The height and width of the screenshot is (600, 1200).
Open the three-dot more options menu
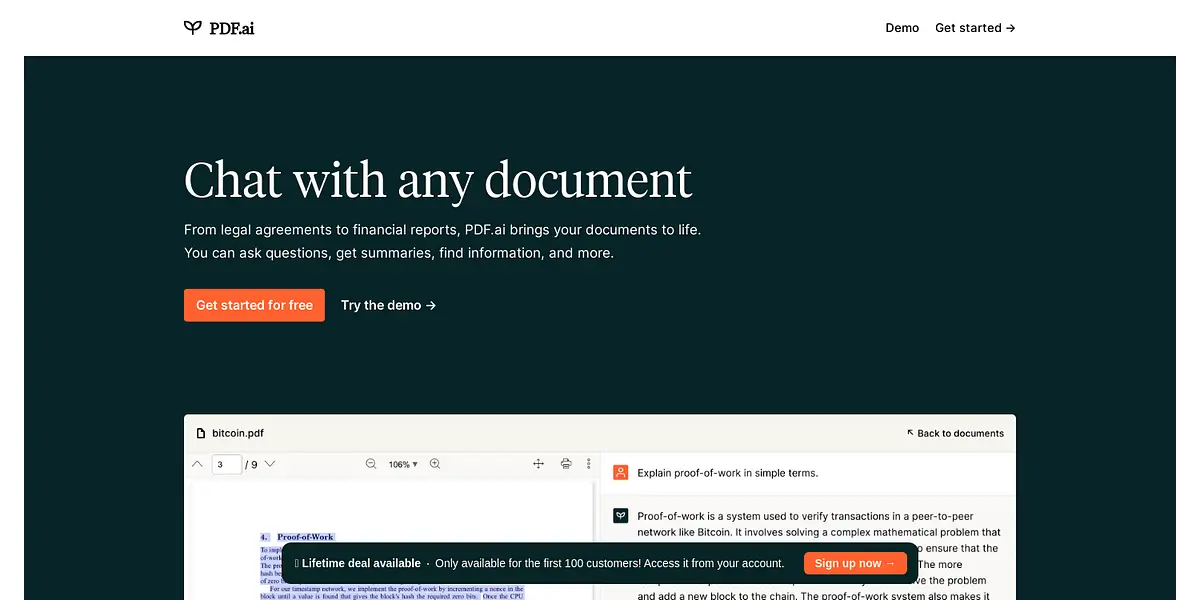(588, 464)
